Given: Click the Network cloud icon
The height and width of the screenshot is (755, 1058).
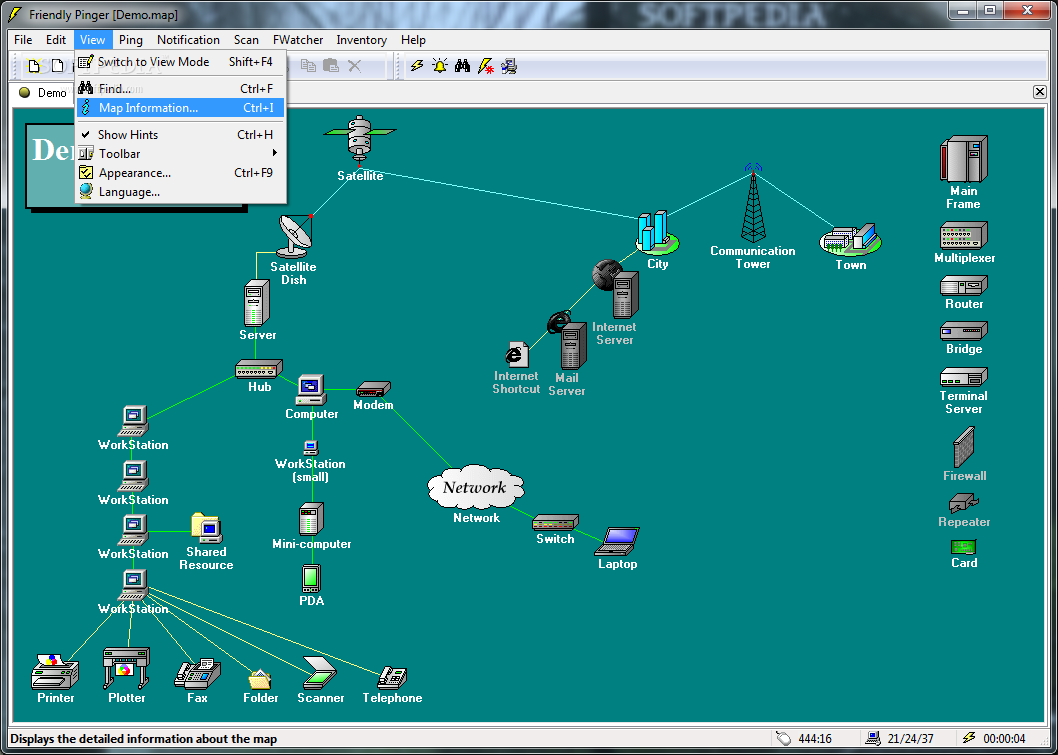Looking at the screenshot, I should (x=476, y=487).
